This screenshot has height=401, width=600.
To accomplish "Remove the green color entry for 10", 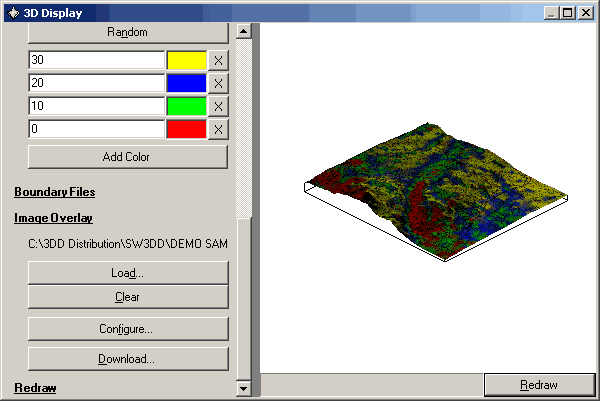I will click(218, 106).
